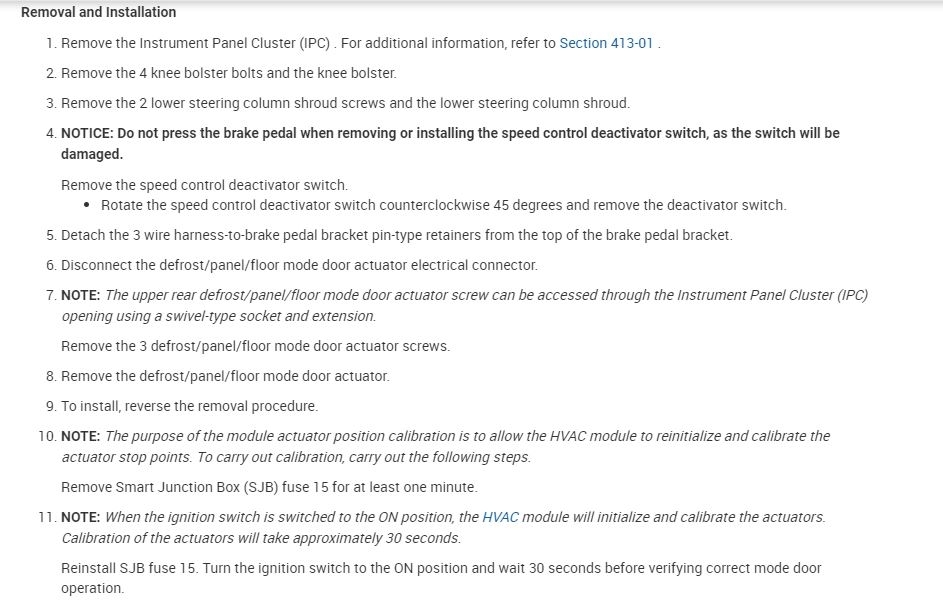Click "To install, reverse the removal procedure"
The width and height of the screenshot is (943, 612).
pos(189,406)
